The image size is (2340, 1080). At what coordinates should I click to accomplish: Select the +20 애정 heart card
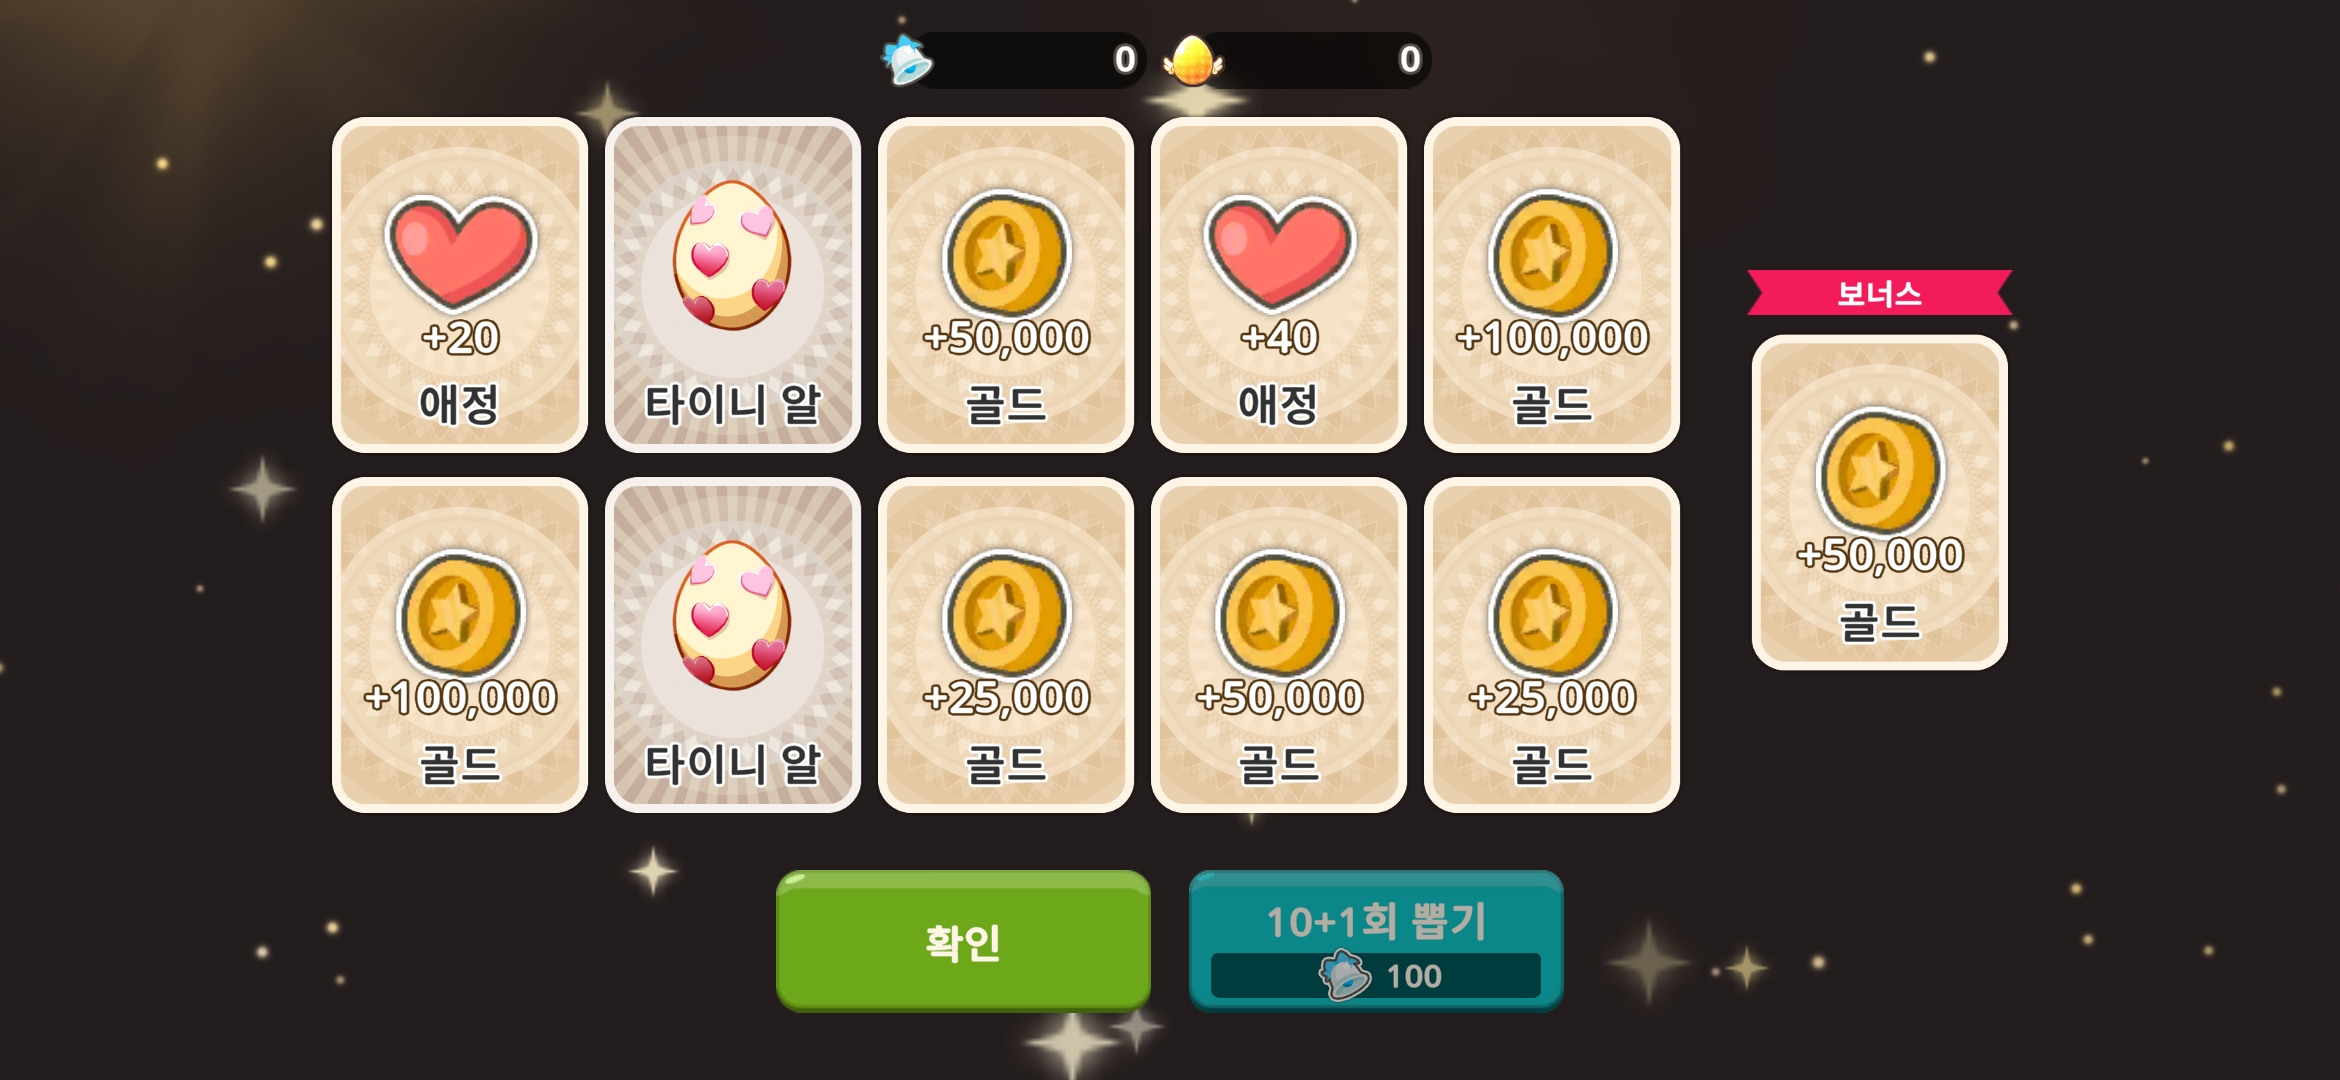pyautogui.click(x=460, y=285)
